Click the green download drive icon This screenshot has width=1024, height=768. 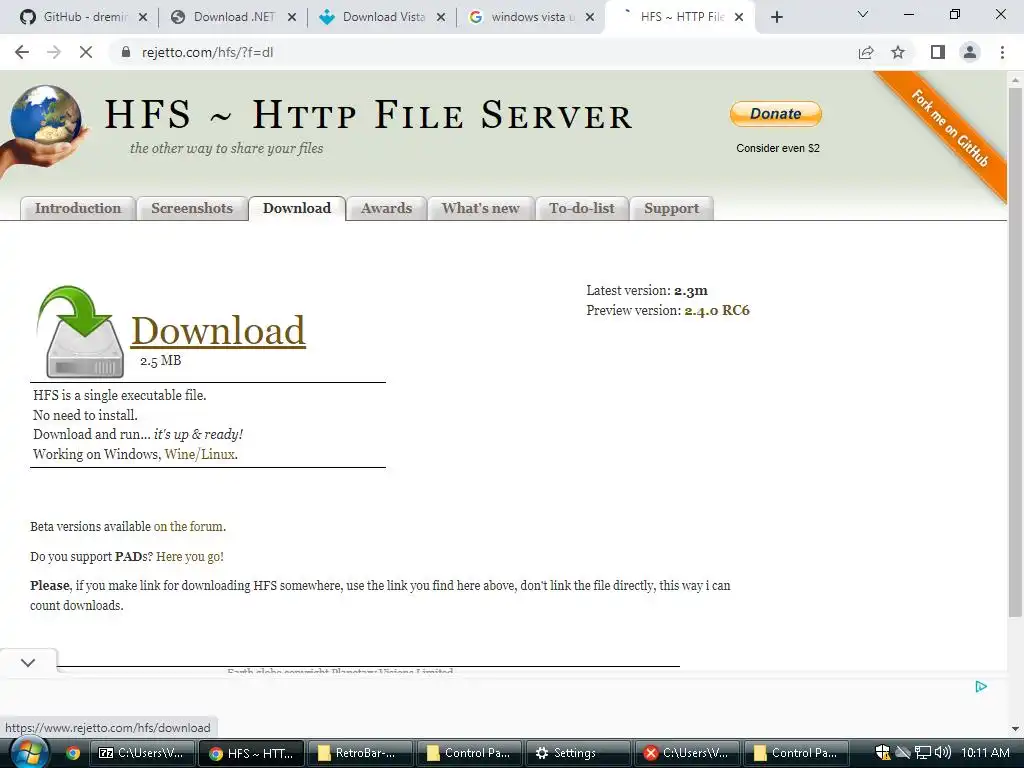point(81,332)
